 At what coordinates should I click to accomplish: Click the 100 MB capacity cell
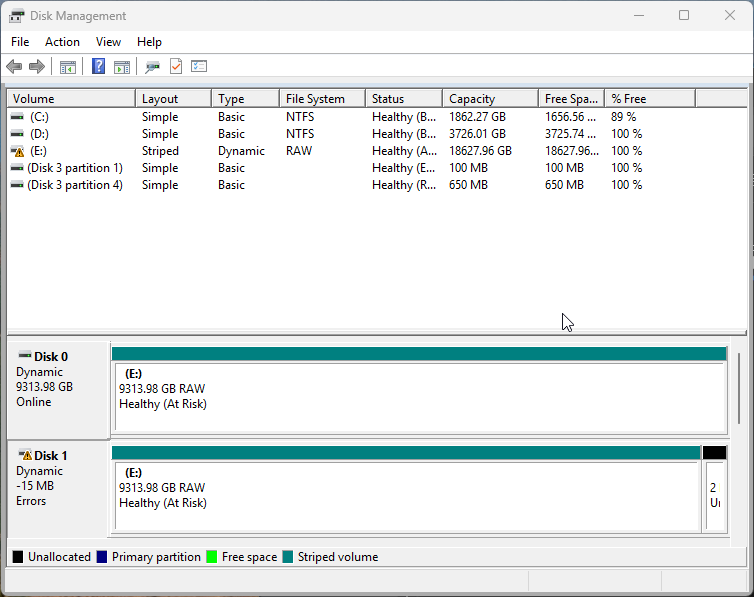468,168
